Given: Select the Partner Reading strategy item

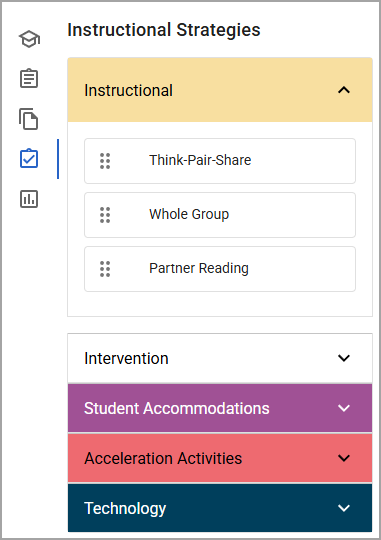Looking at the screenshot, I should click(220, 269).
